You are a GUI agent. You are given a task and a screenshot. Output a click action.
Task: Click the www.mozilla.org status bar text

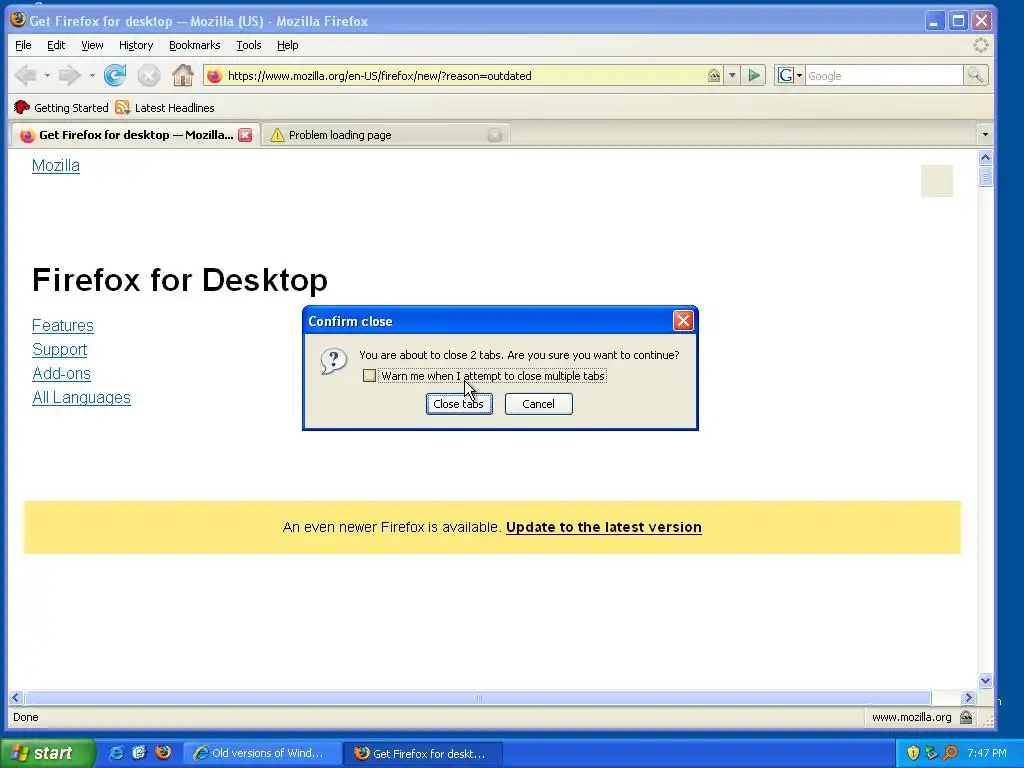[912, 717]
